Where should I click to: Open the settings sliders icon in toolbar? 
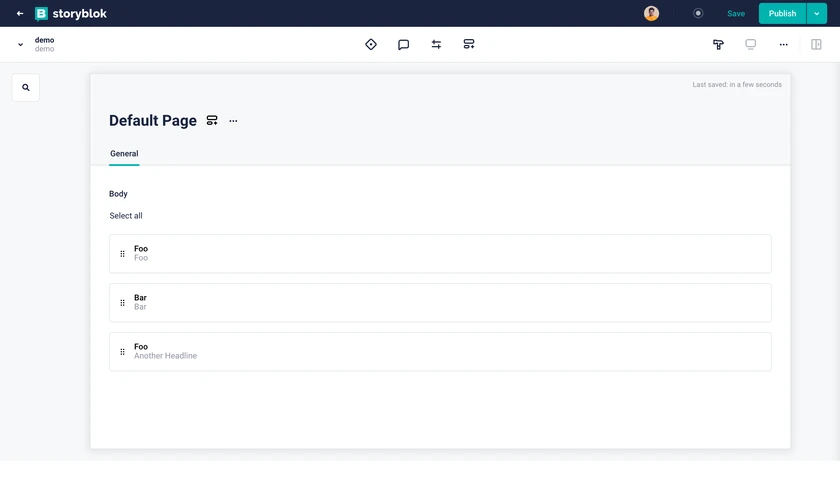(436, 45)
